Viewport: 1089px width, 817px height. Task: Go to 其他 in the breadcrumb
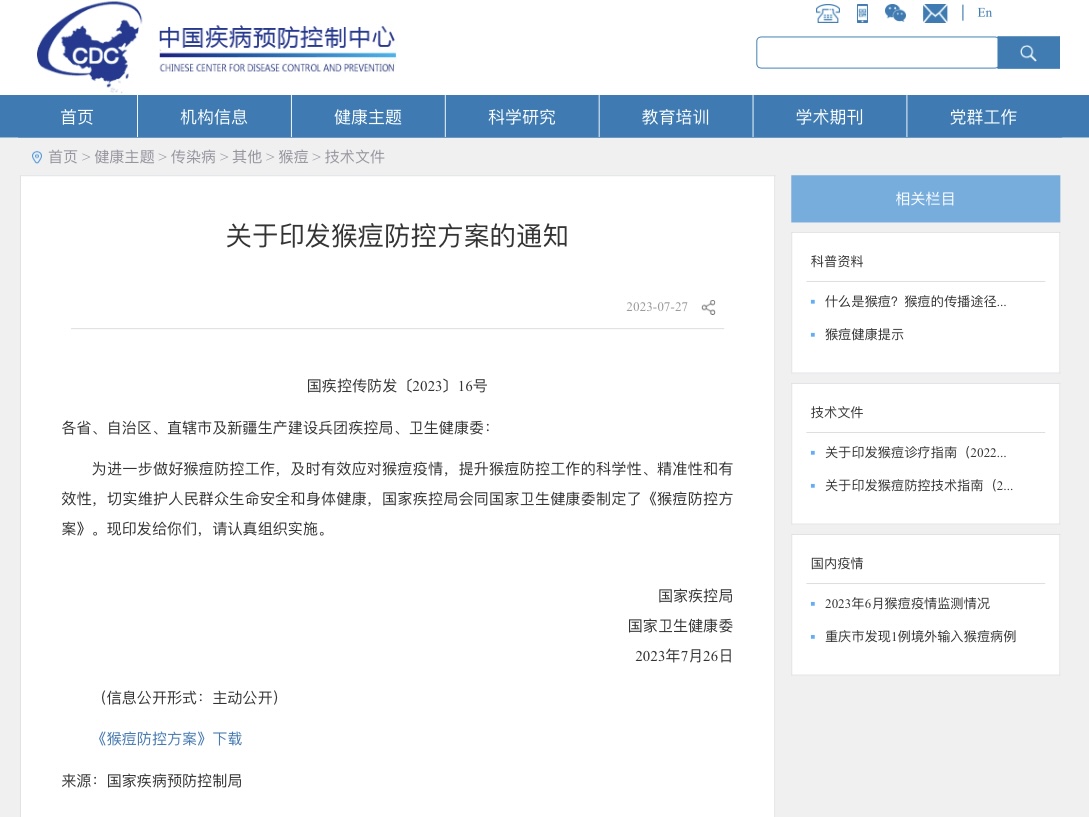click(x=247, y=157)
